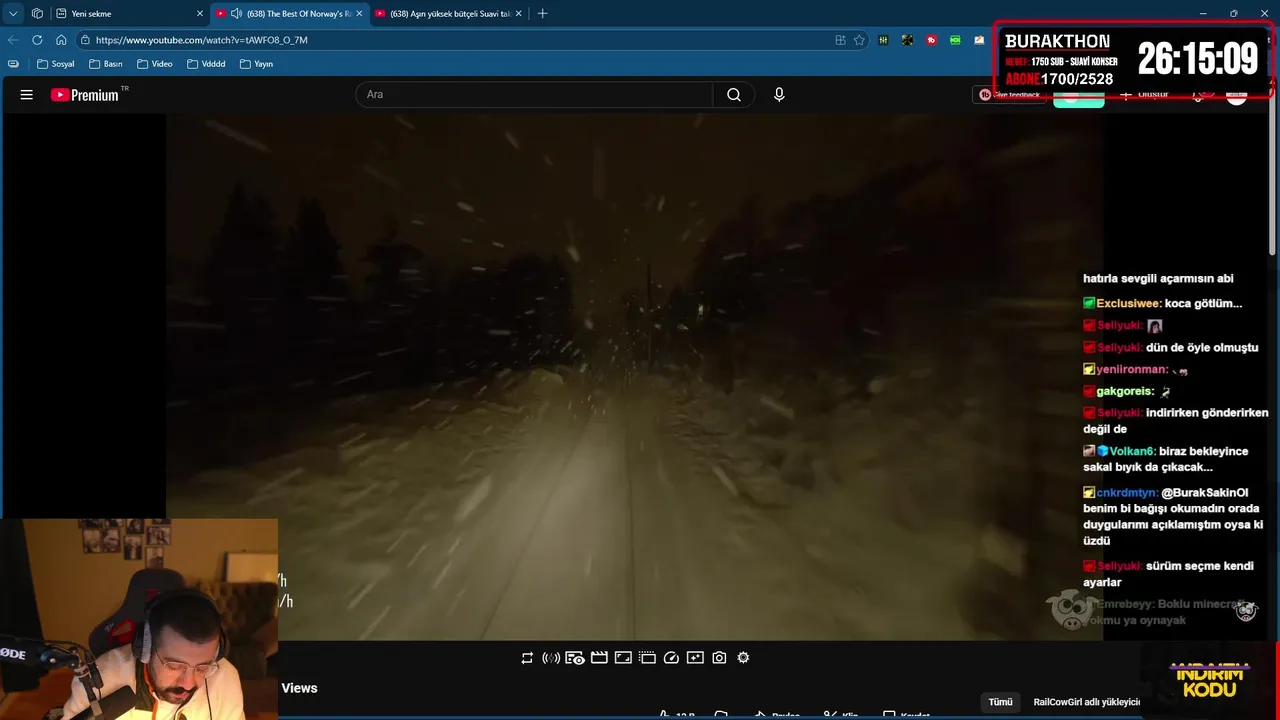The image size is (1280, 720).
Task: Click the white-orange extension icon in toolbar
Action: coord(979,40)
